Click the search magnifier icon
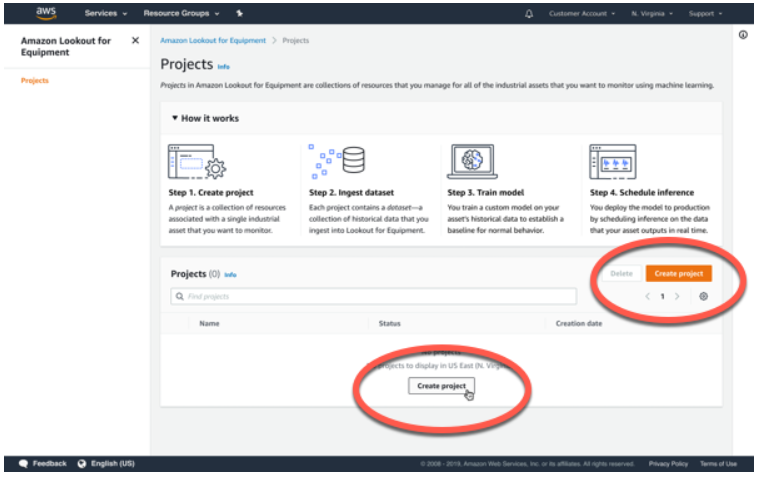The height and width of the screenshot is (478, 763). pos(180,296)
